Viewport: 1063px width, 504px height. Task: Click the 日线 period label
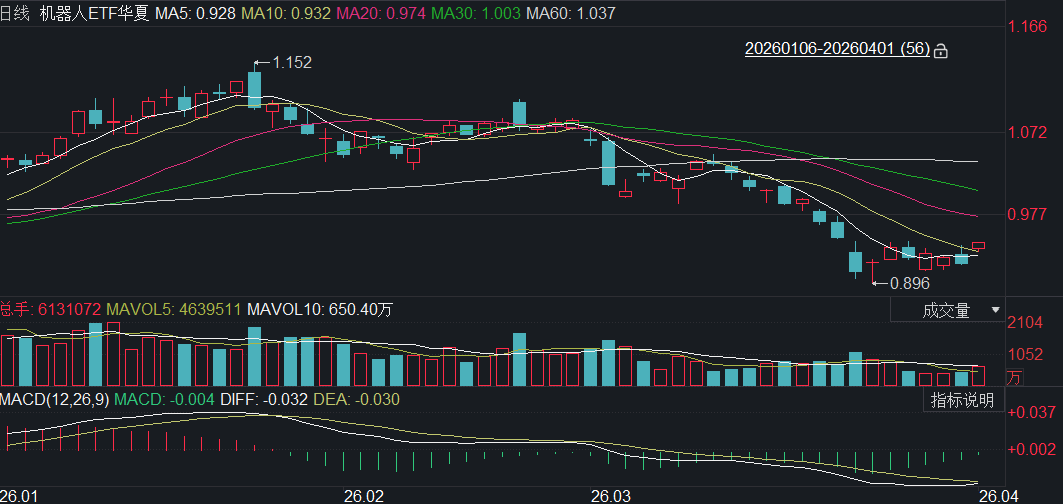tap(14, 14)
